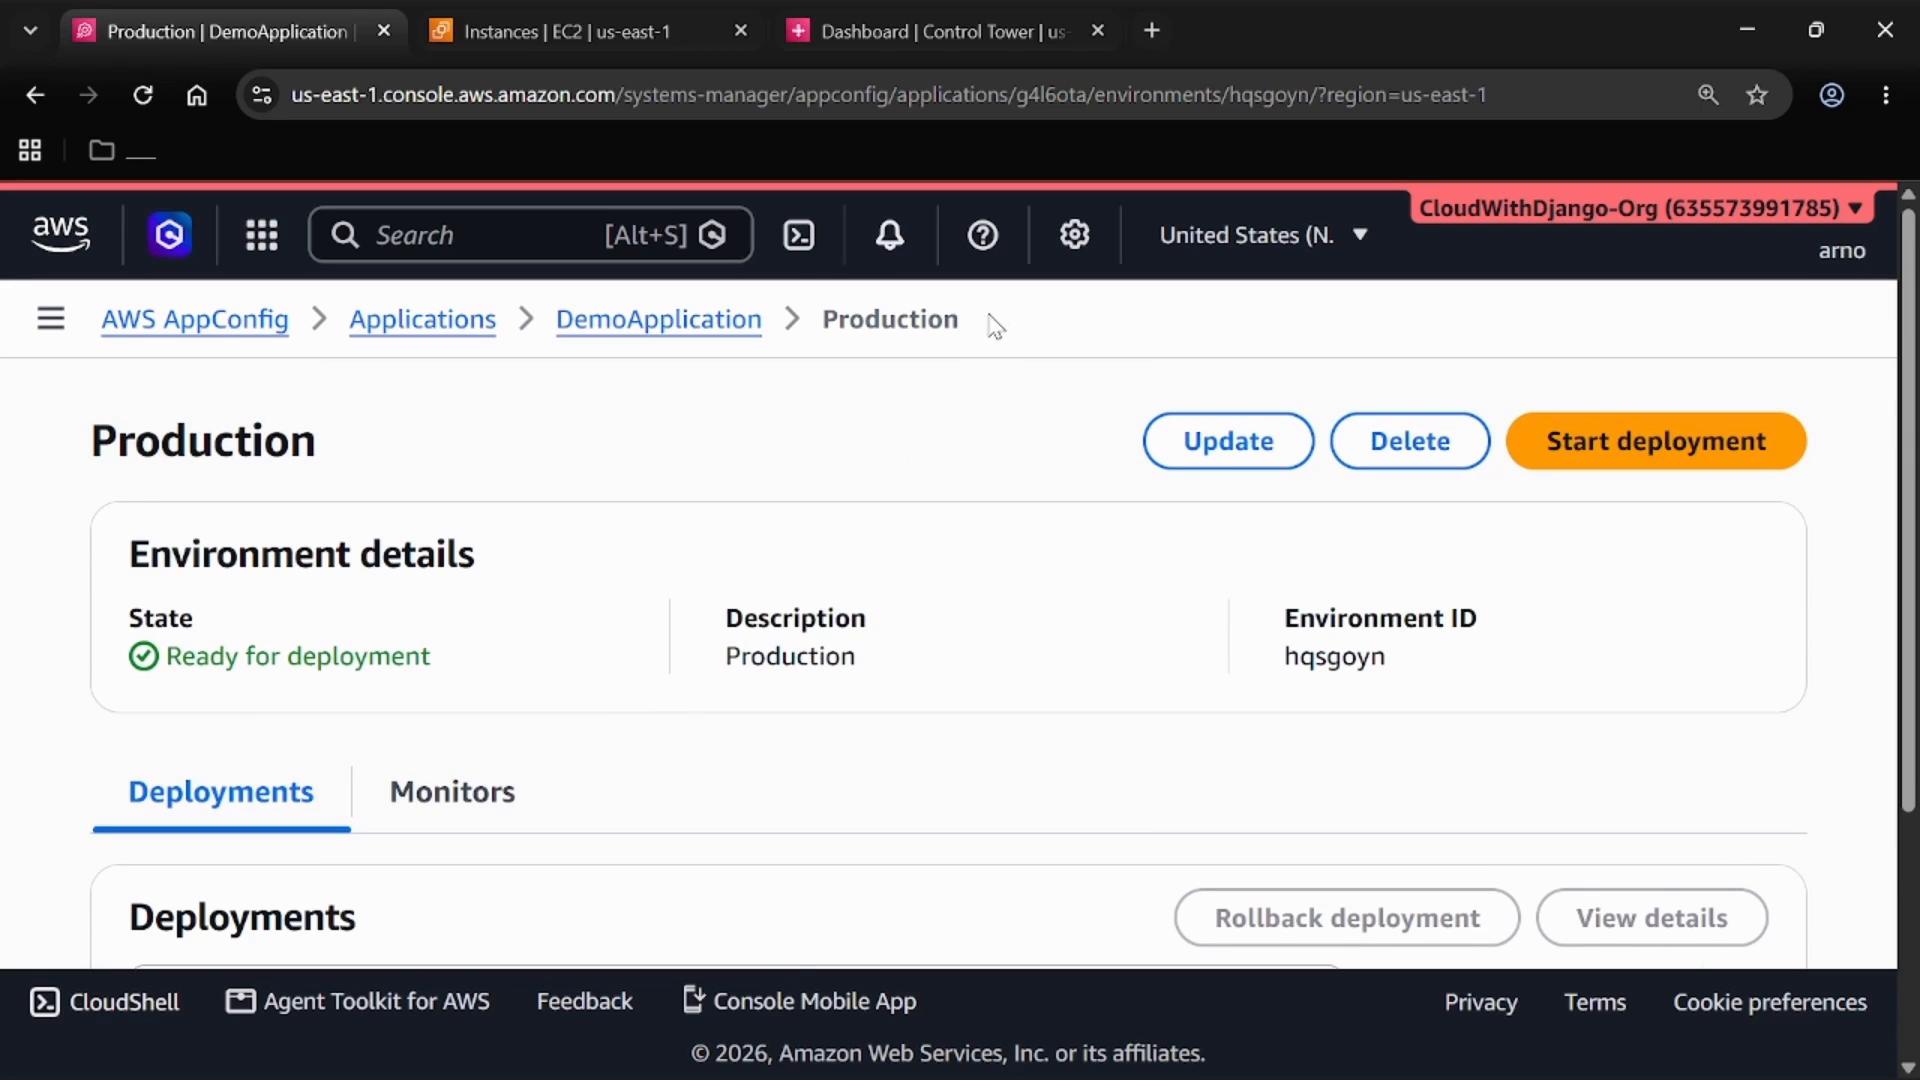Open the Cookie preferences footer link
This screenshot has width=1920, height=1080.
pos(1770,1002)
